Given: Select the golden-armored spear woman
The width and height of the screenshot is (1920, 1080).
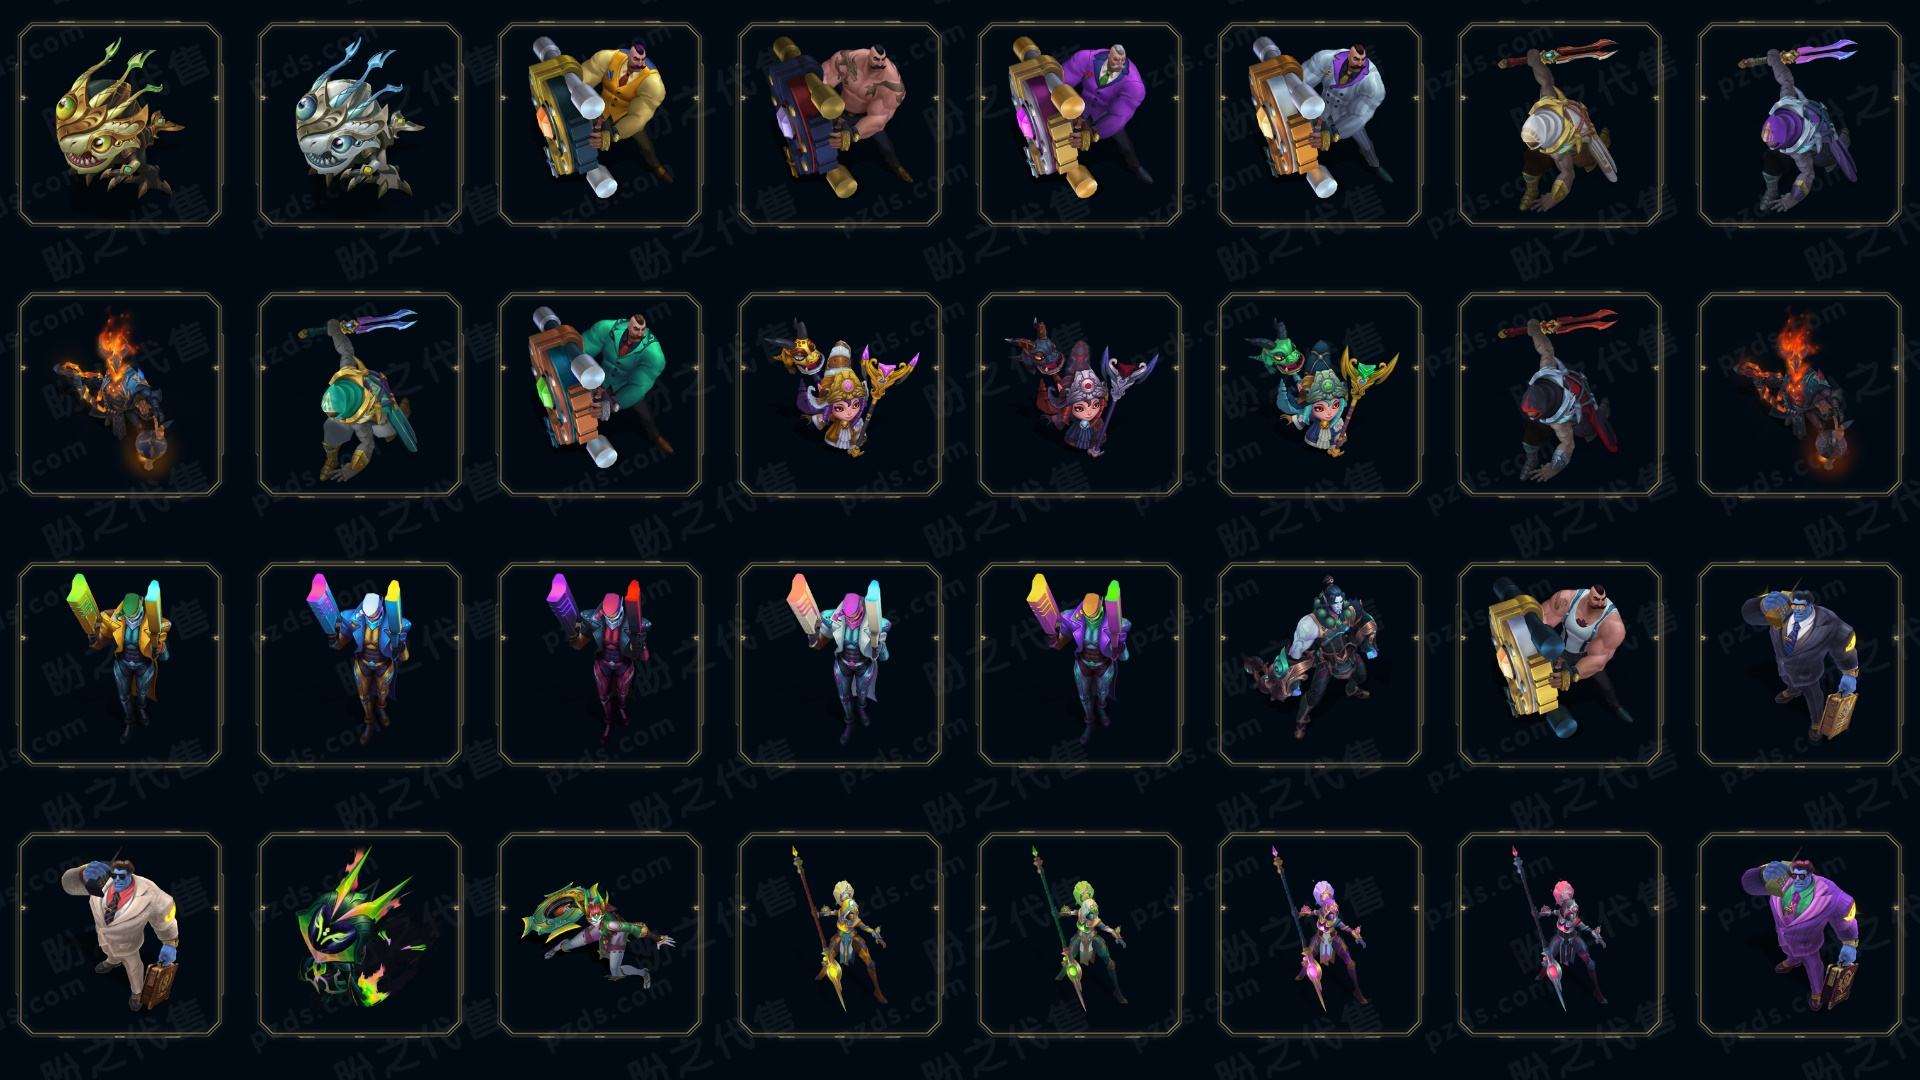Looking at the screenshot, I should (840, 934).
